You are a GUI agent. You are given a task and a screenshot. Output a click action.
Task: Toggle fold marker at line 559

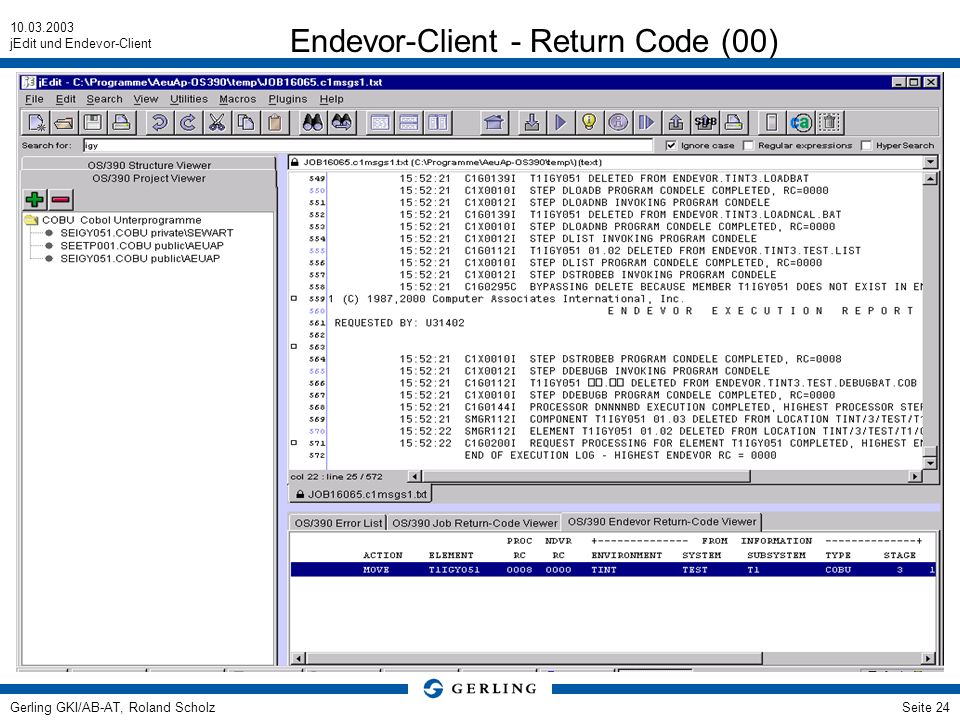tap(294, 299)
